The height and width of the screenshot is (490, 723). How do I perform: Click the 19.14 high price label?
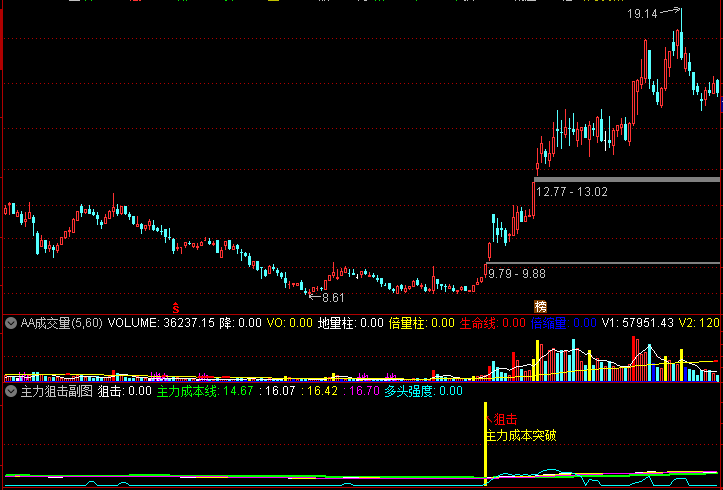click(642, 14)
